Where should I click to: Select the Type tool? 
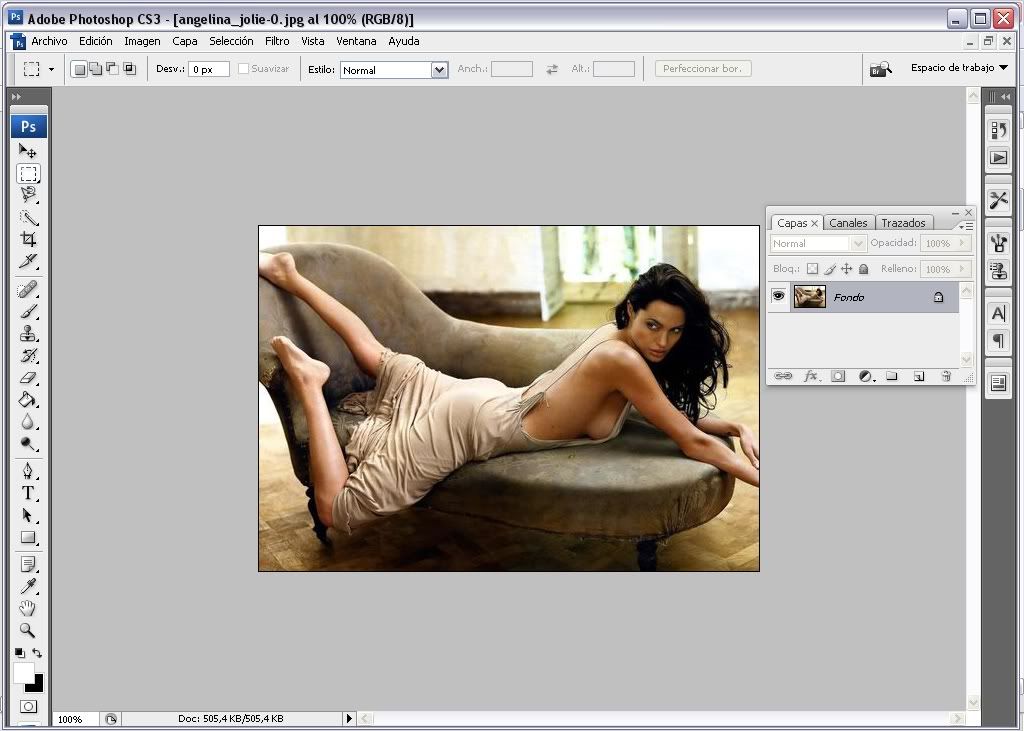point(27,493)
